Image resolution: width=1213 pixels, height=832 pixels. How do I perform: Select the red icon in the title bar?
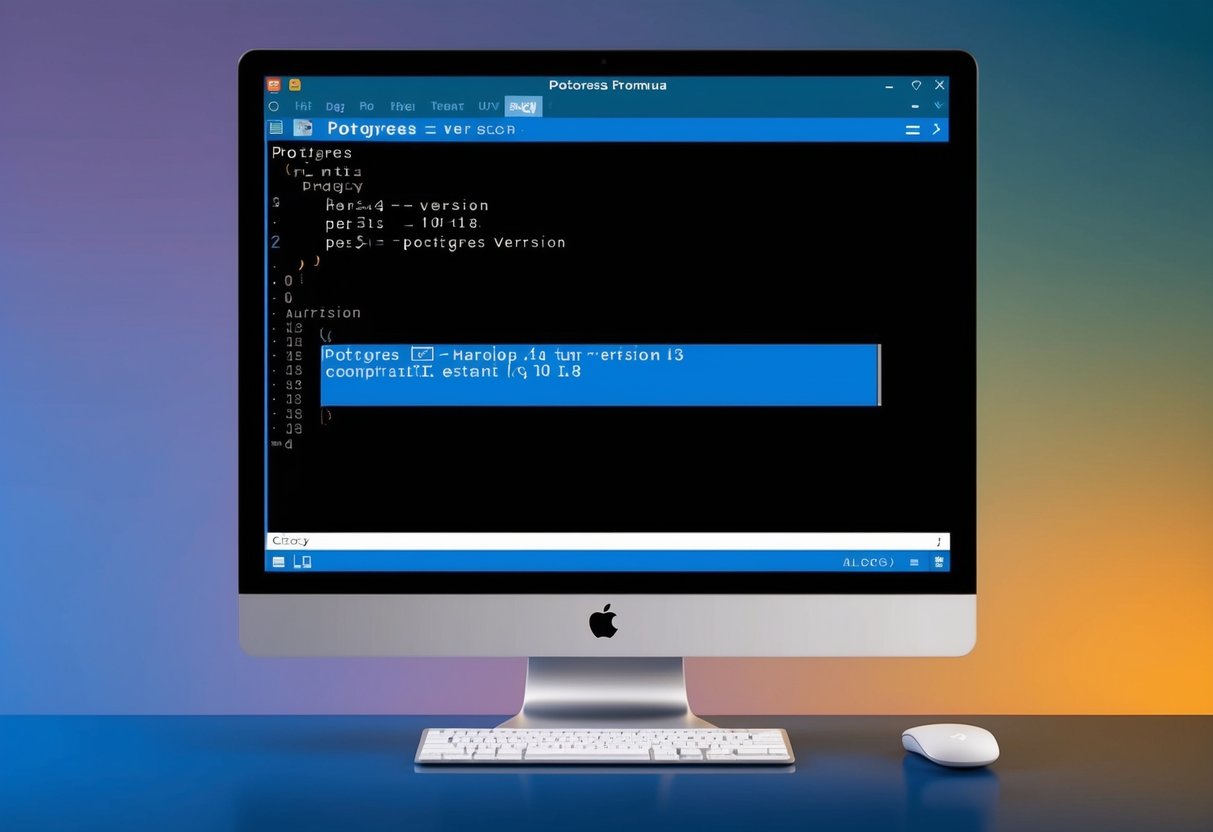(273, 85)
